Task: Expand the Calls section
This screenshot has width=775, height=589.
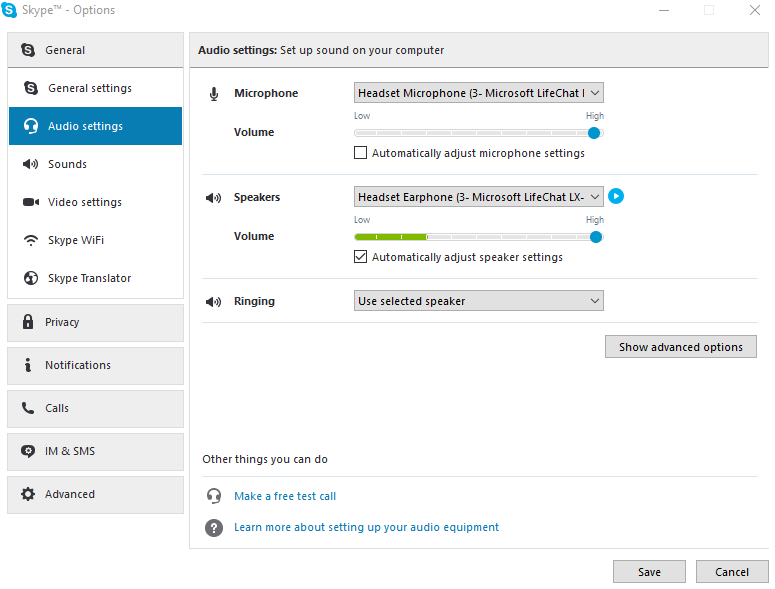Action: point(95,409)
